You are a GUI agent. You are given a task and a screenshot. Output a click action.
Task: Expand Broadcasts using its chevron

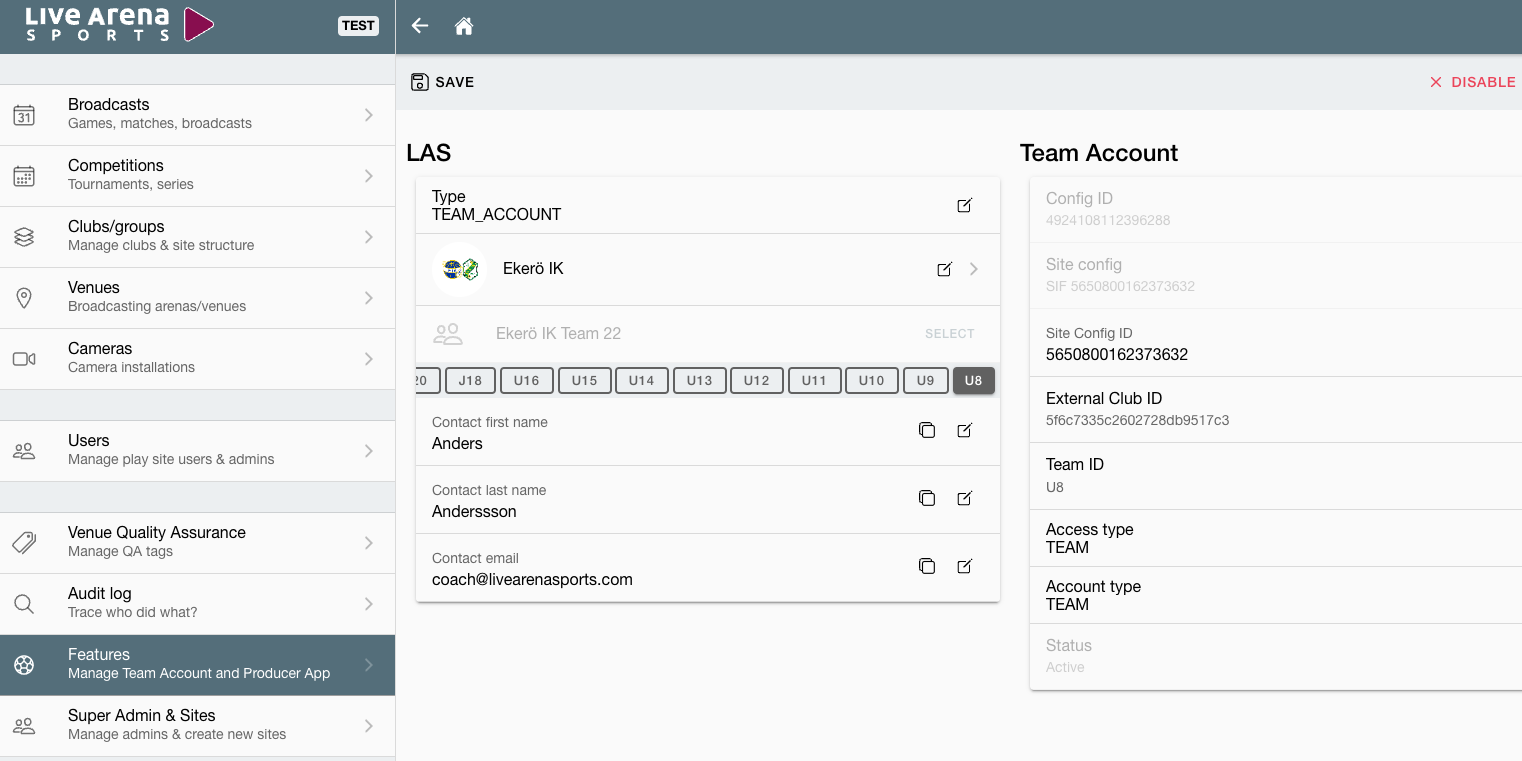pyautogui.click(x=369, y=115)
